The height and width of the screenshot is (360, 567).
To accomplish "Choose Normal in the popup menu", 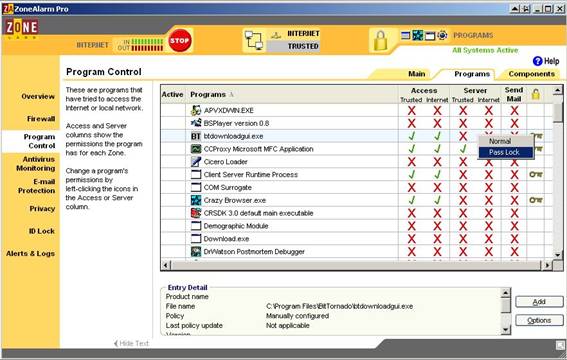I will point(506,141).
